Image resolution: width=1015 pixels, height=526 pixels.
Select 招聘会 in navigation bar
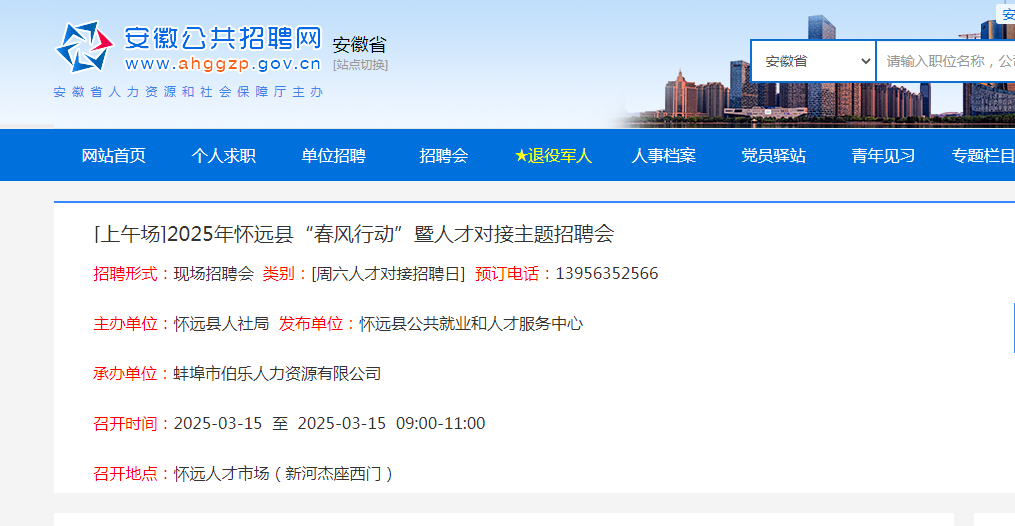(443, 156)
